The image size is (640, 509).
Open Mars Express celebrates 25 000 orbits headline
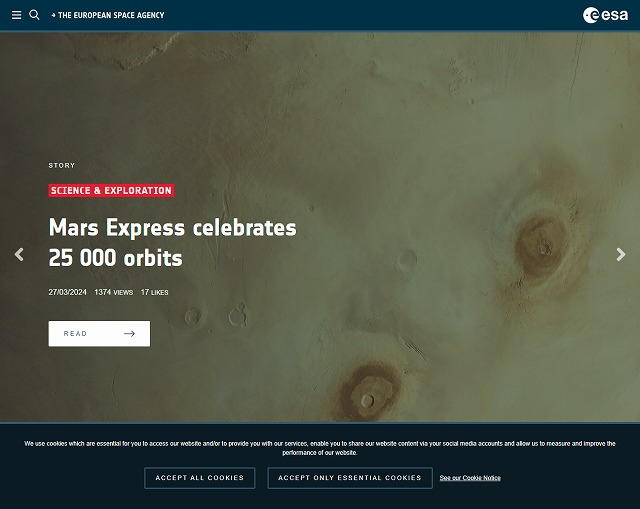coord(172,242)
